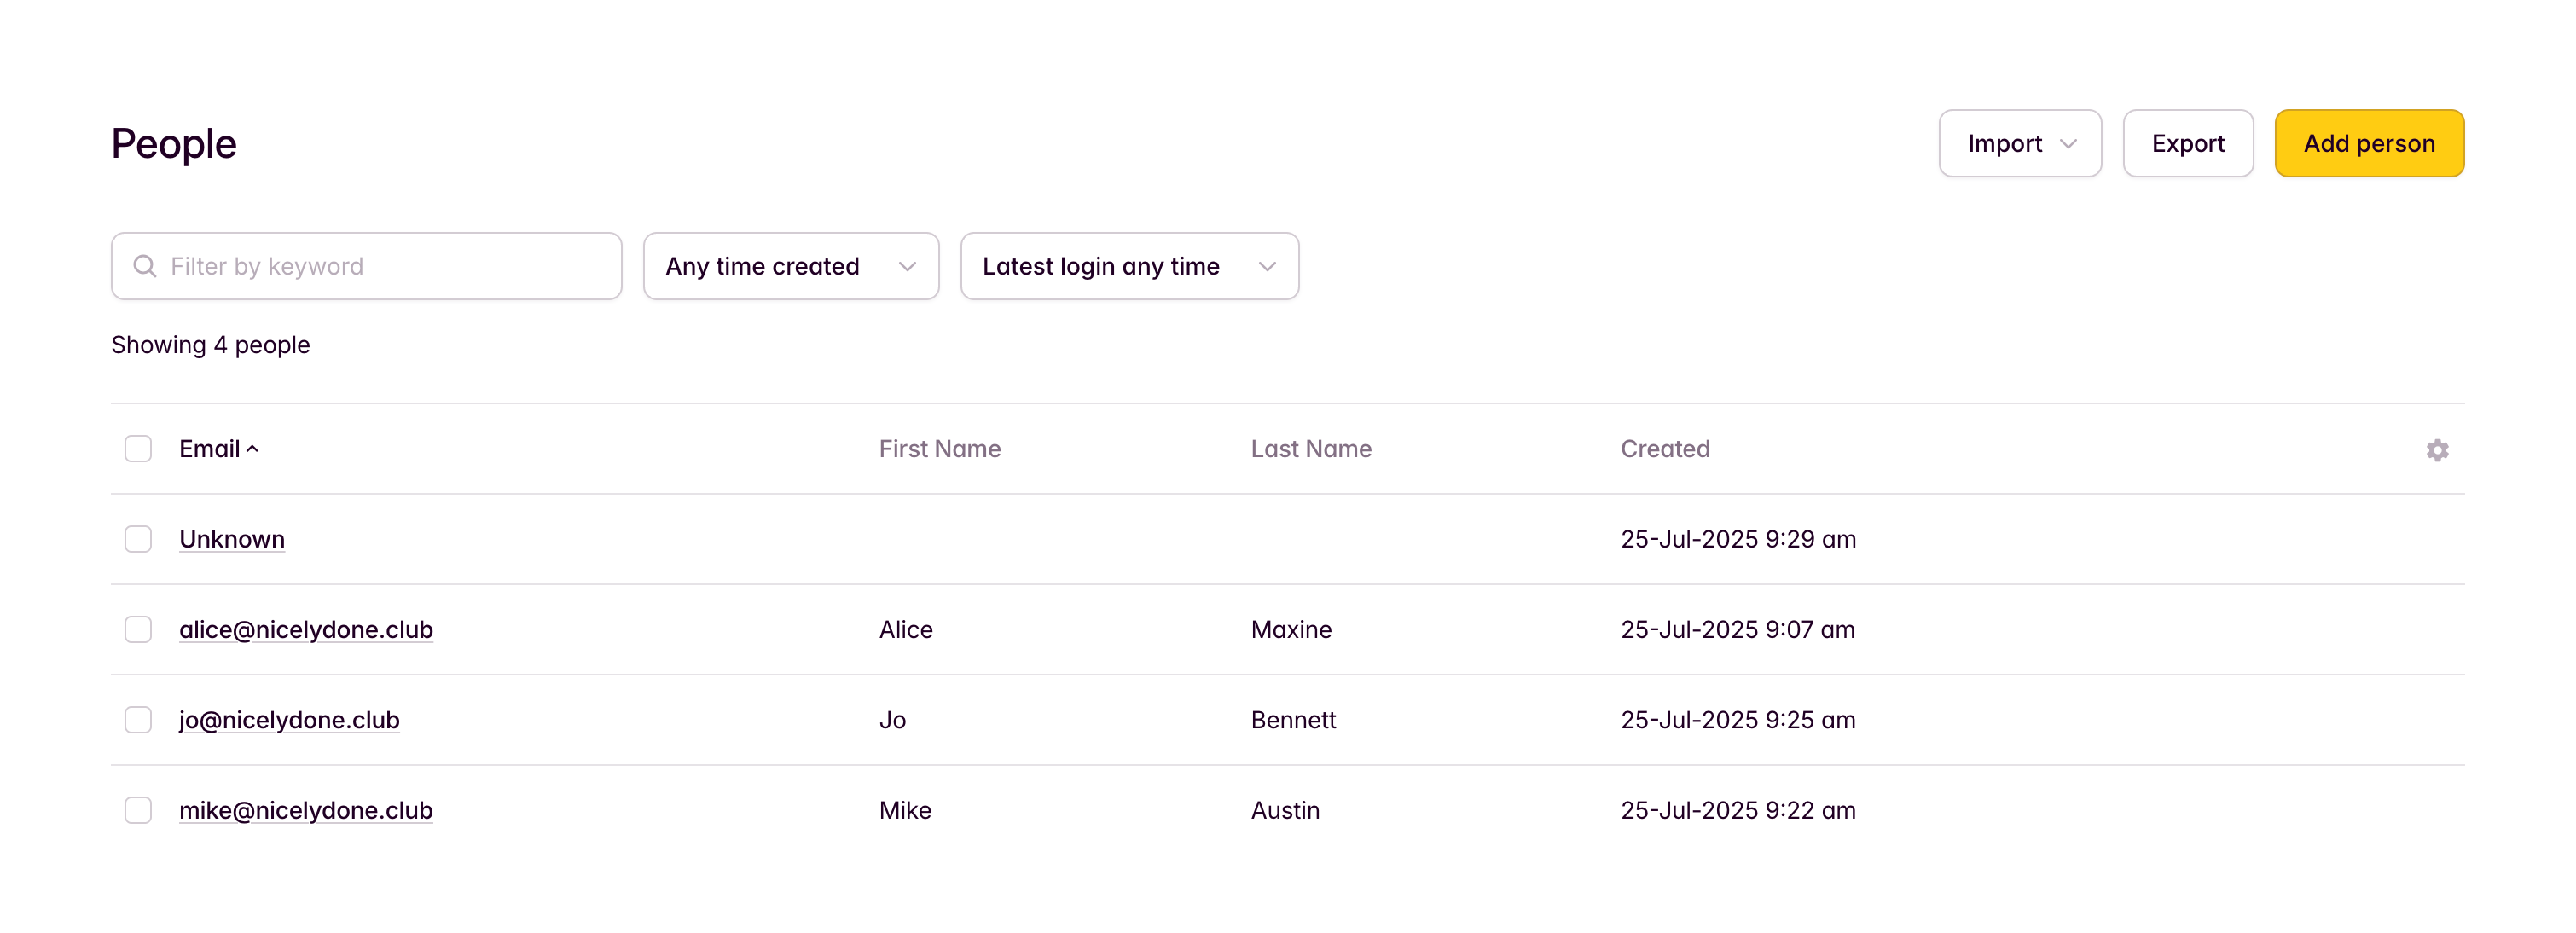Sort by Created column header
Image resolution: width=2576 pixels, height=933 pixels.
1665,449
